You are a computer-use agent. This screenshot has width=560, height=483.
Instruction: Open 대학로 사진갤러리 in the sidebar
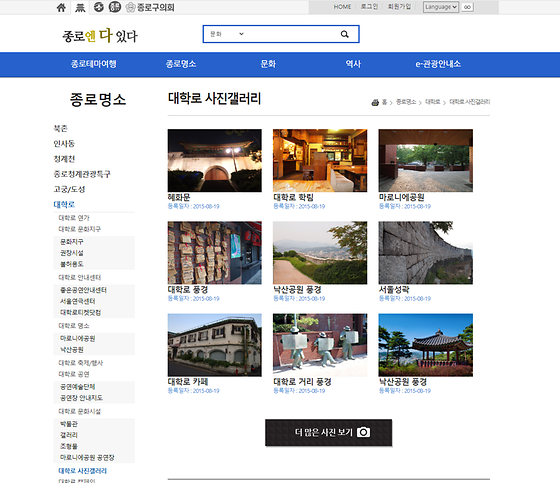(82, 471)
